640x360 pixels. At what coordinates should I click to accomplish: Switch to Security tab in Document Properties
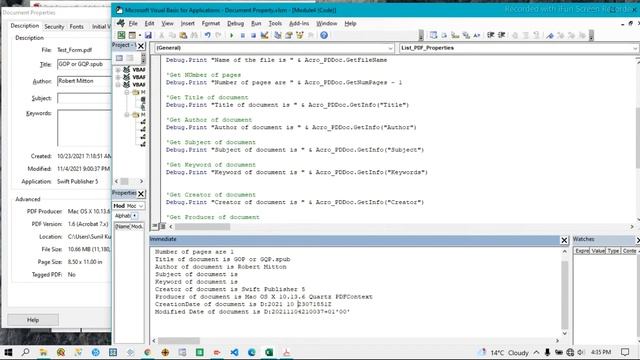54,27
